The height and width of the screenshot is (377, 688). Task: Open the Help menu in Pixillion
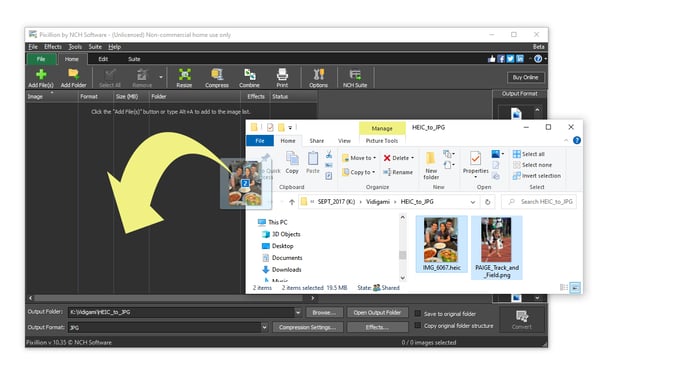[x=115, y=47]
